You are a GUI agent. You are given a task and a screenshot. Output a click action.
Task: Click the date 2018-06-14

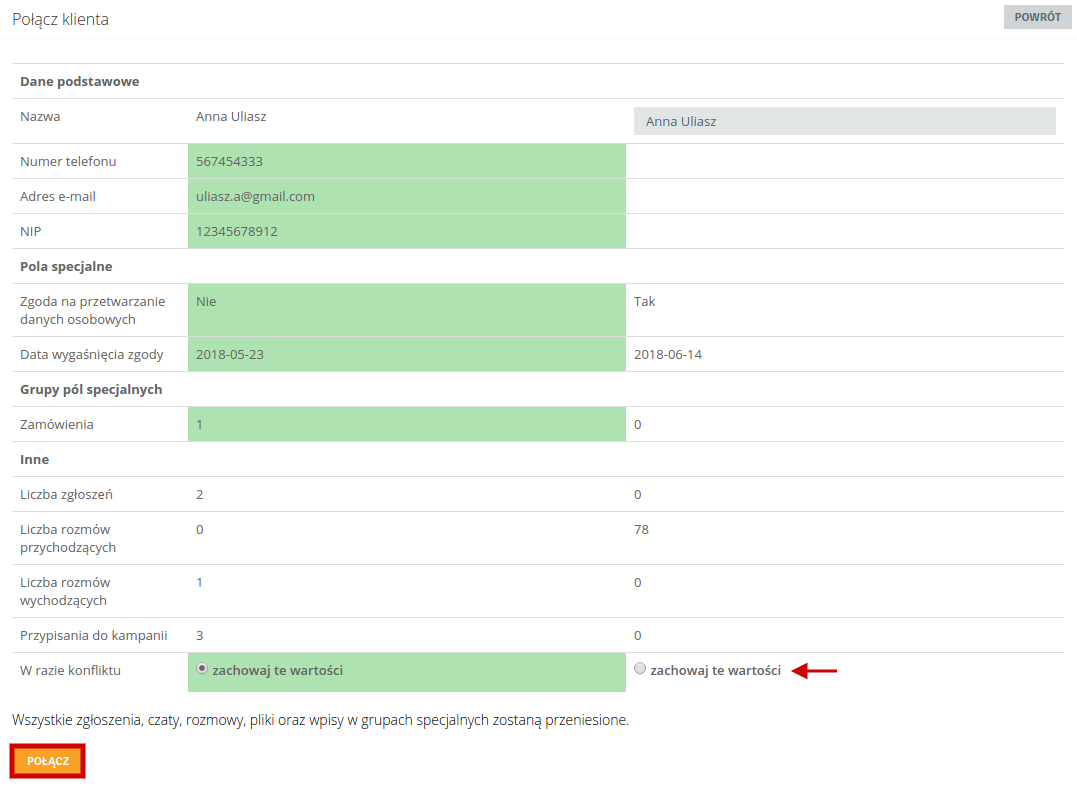(x=668, y=354)
